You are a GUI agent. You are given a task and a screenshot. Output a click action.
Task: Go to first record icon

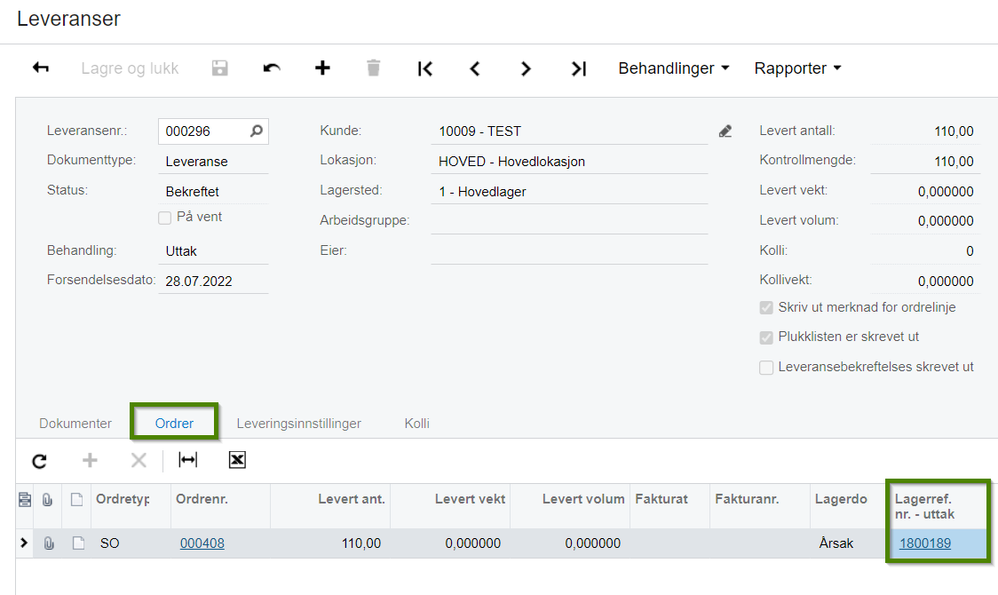pyautogui.click(x=425, y=68)
